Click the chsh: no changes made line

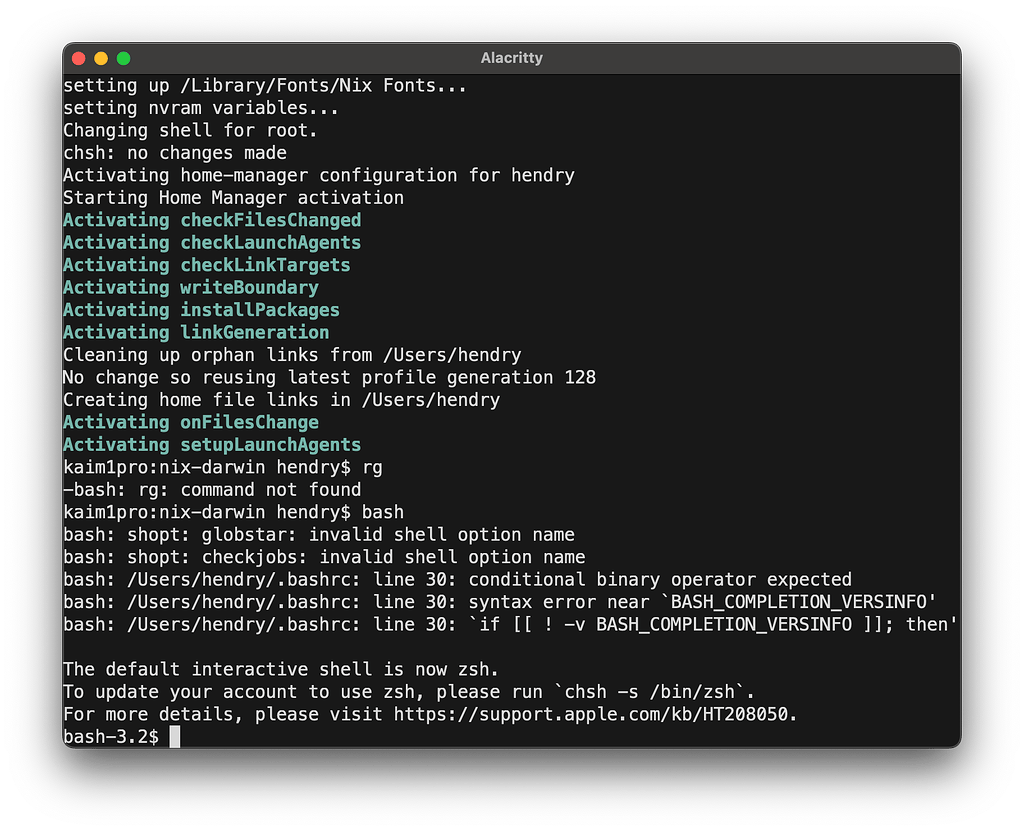pyautogui.click(x=175, y=152)
